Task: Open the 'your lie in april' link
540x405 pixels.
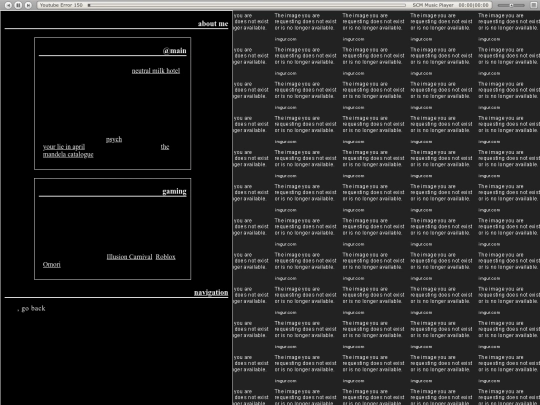Action: click(x=64, y=147)
